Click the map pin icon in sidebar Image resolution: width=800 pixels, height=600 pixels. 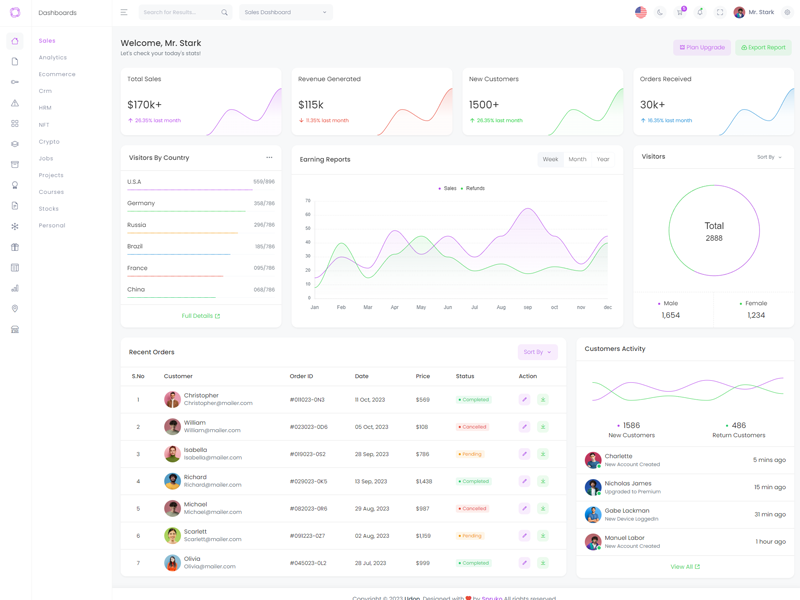pos(15,309)
